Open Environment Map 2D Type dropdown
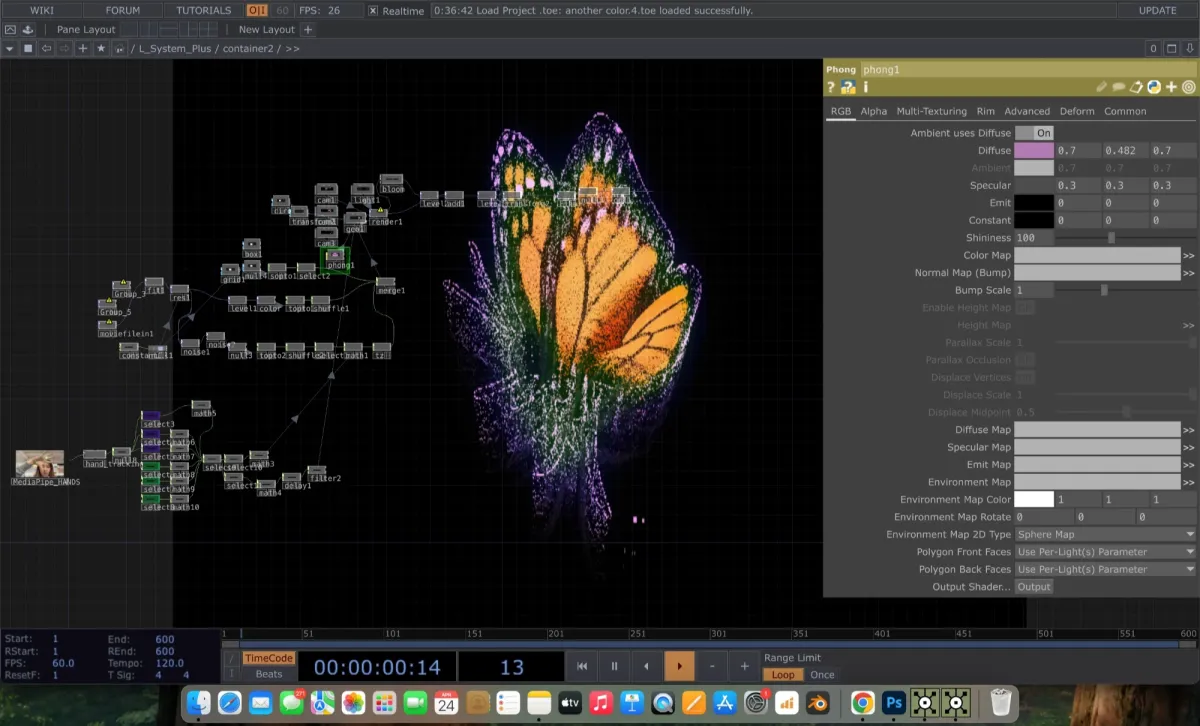 tap(1105, 535)
